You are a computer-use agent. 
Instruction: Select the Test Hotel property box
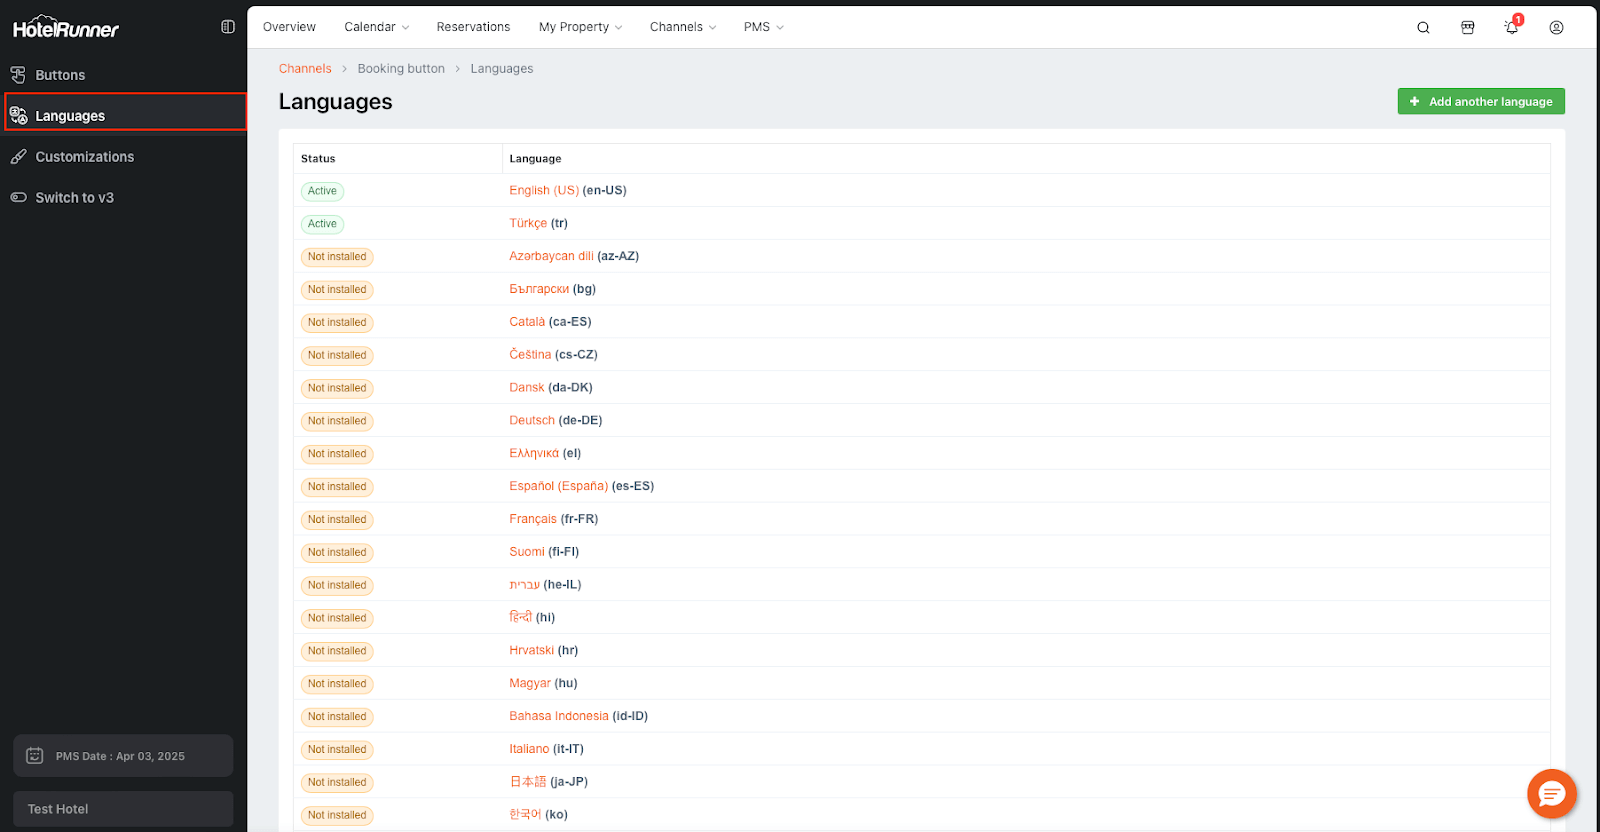(x=123, y=809)
